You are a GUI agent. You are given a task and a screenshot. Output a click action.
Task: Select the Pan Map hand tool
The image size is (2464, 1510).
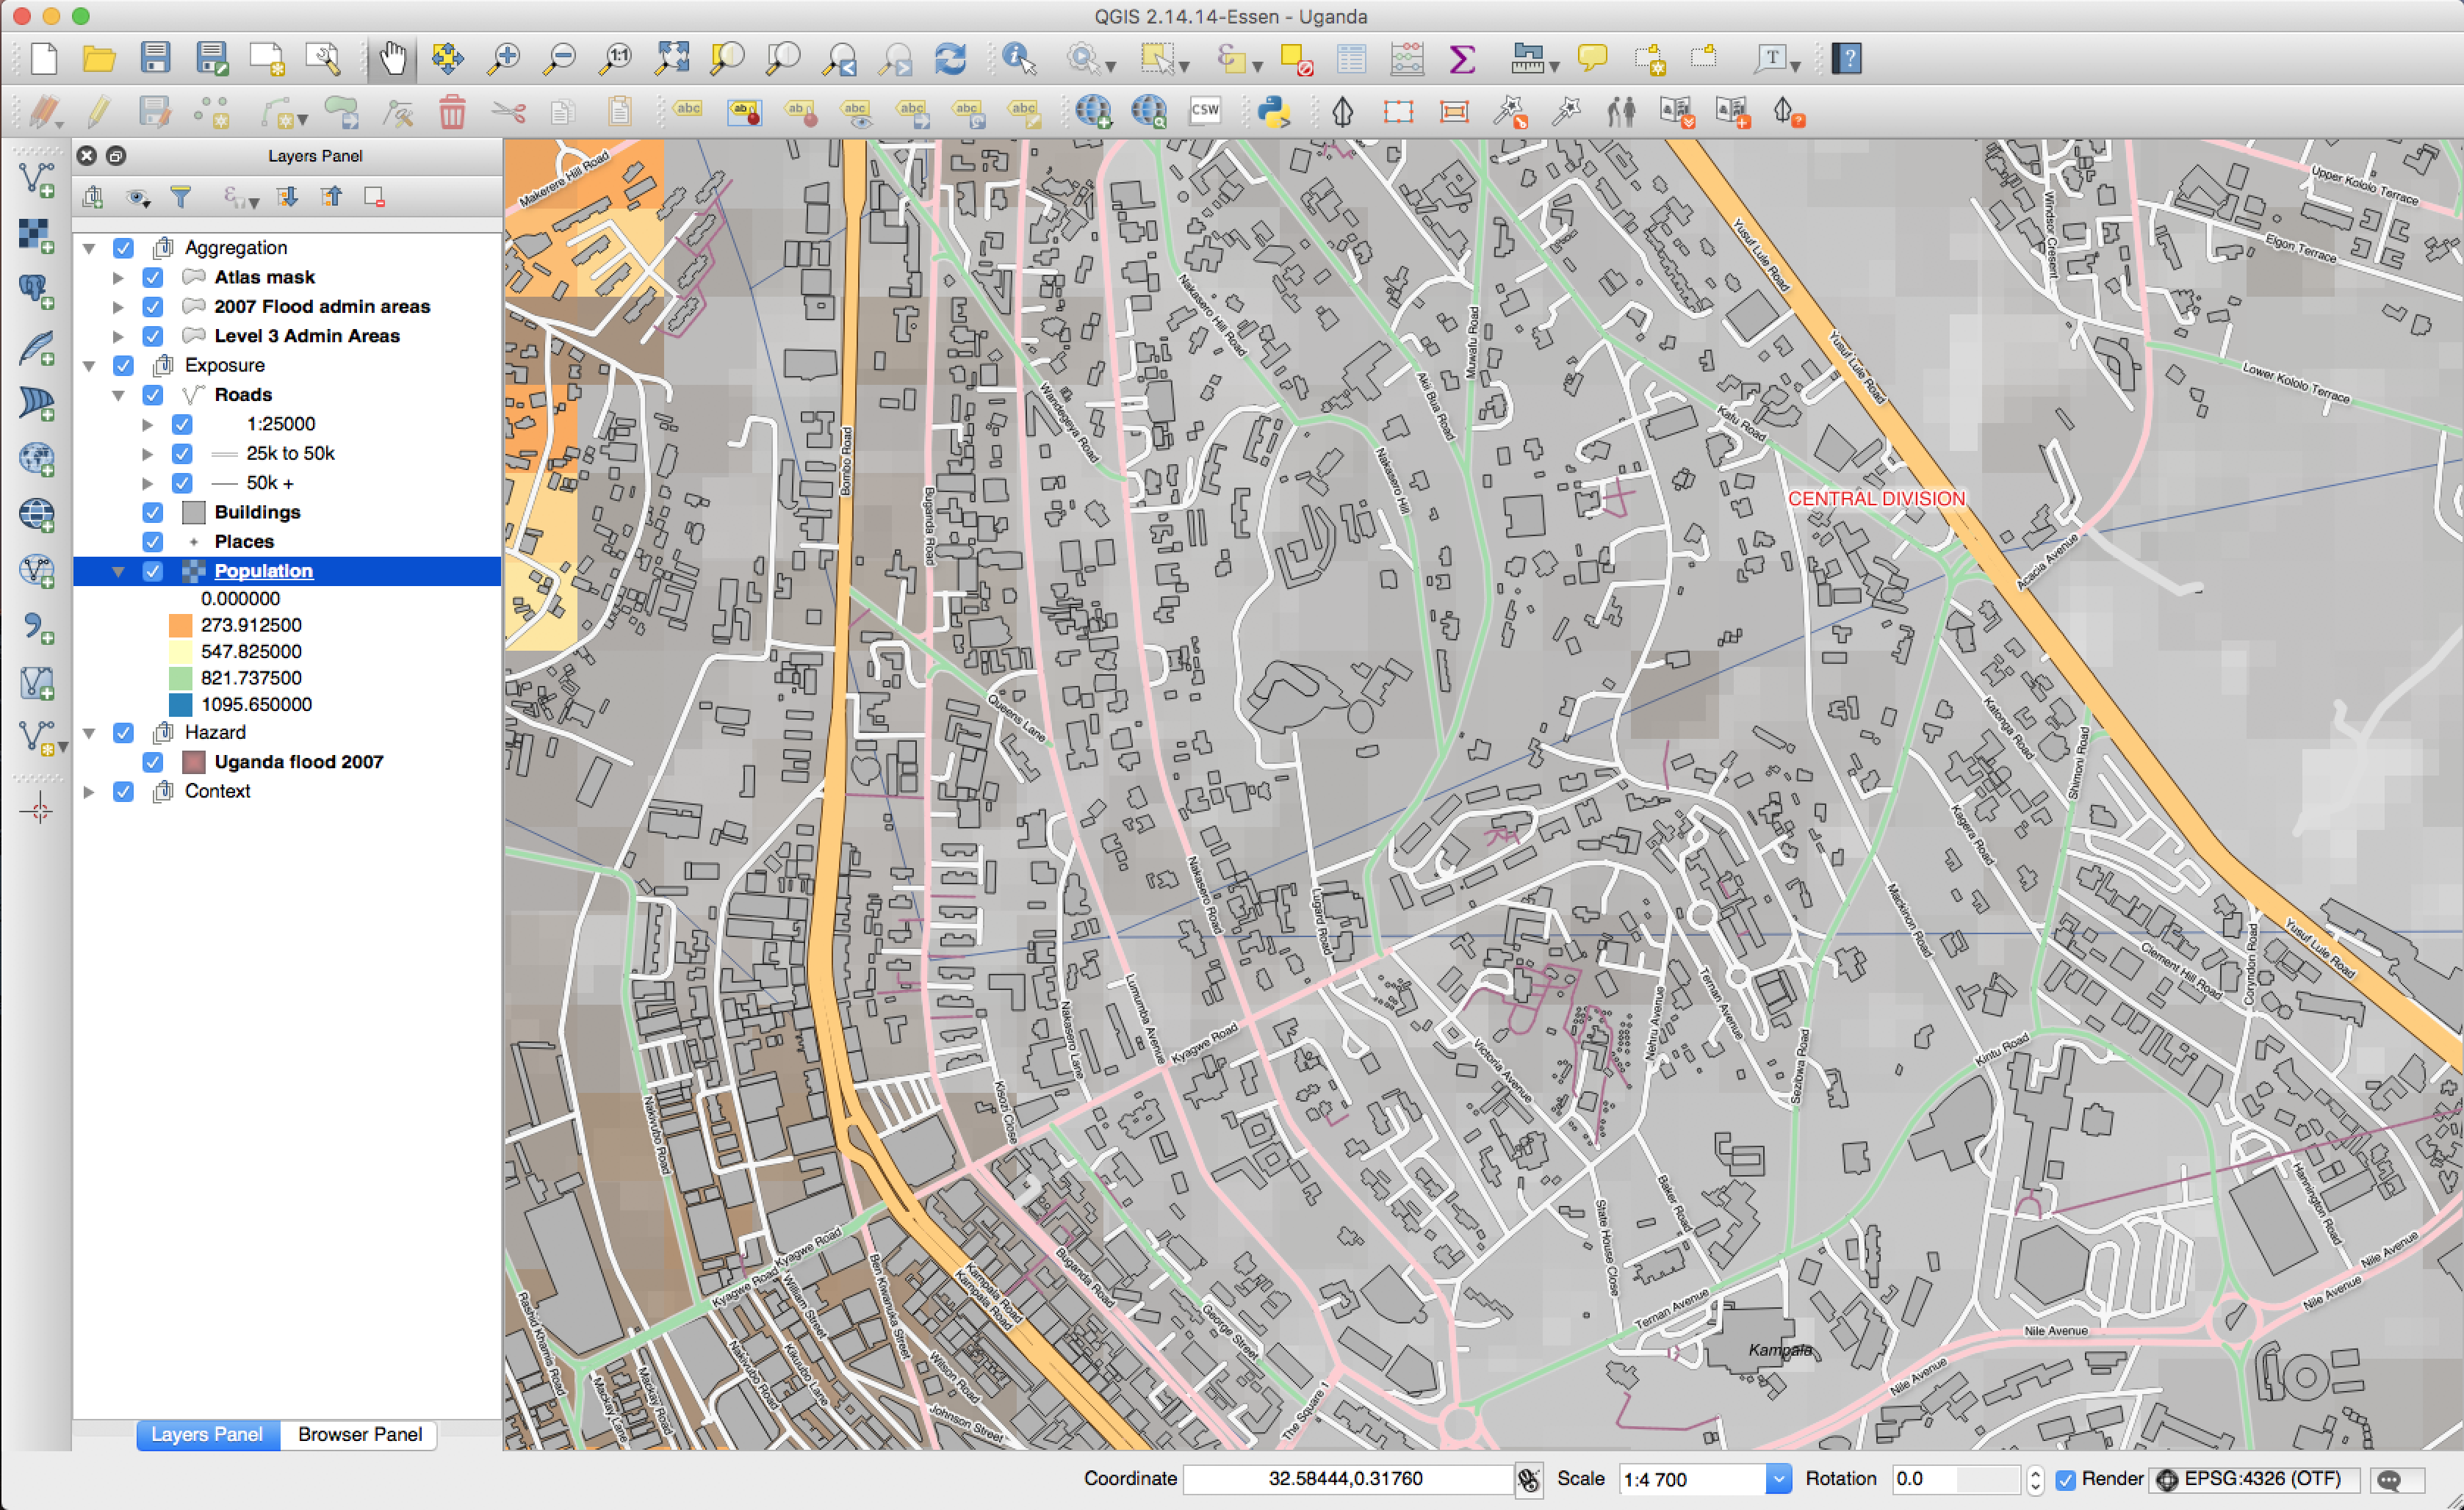tap(393, 59)
